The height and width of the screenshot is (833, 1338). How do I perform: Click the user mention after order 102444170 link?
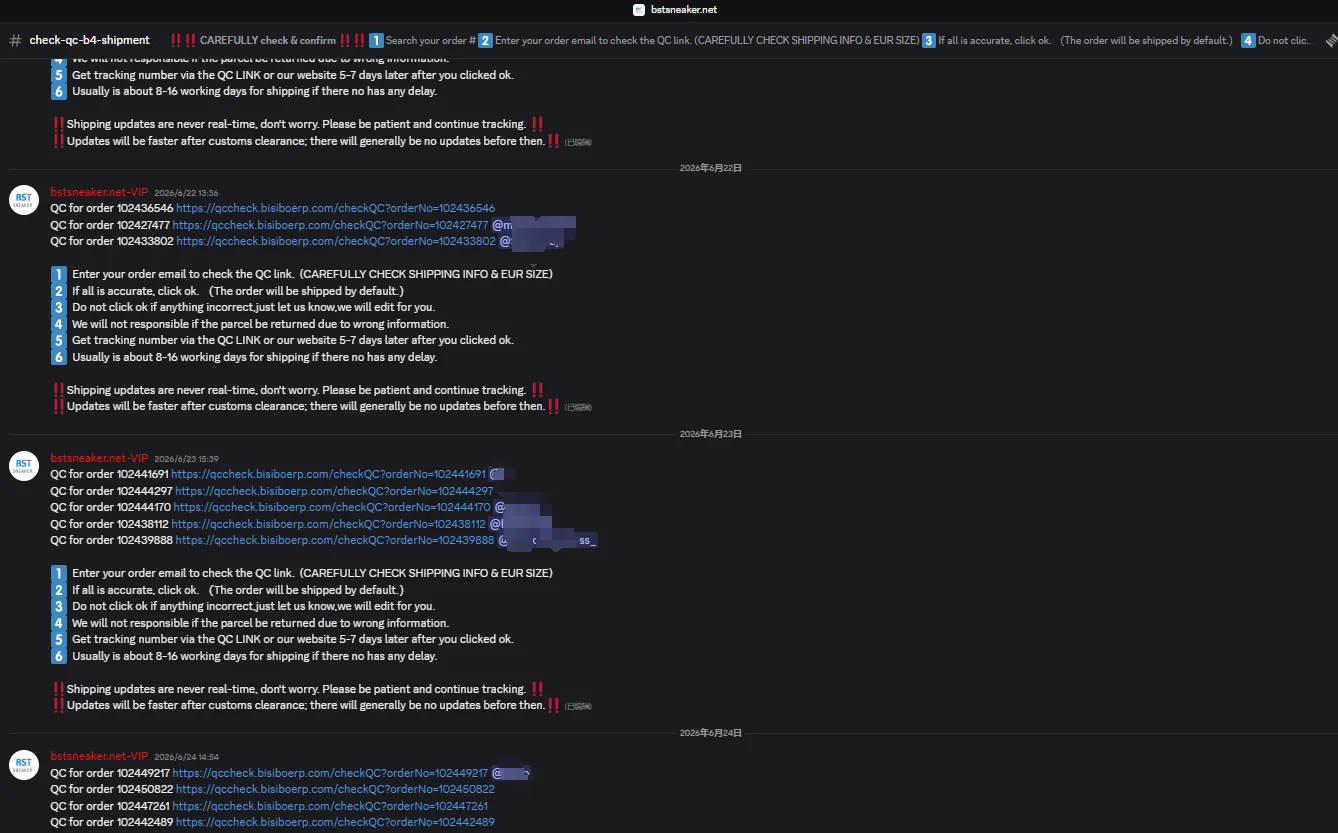coord(517,507)
